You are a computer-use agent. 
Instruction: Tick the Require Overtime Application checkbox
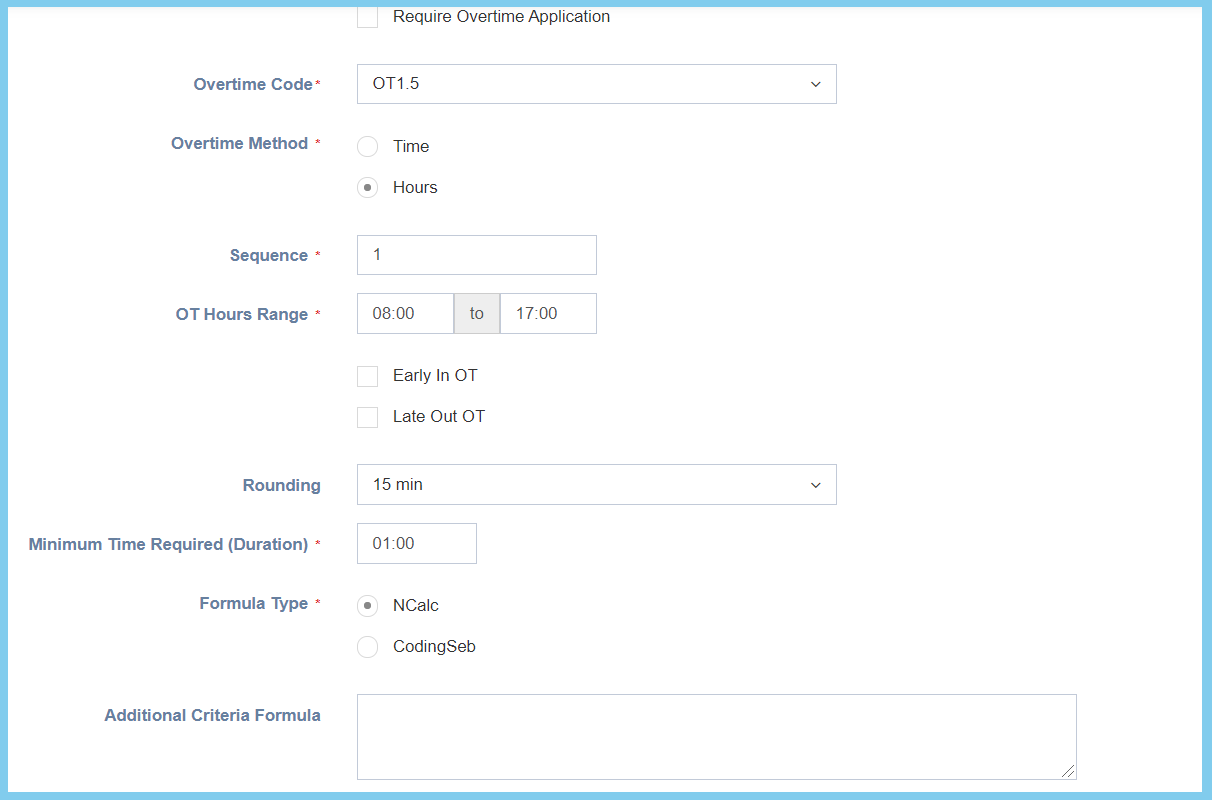[x=368, y=18]
